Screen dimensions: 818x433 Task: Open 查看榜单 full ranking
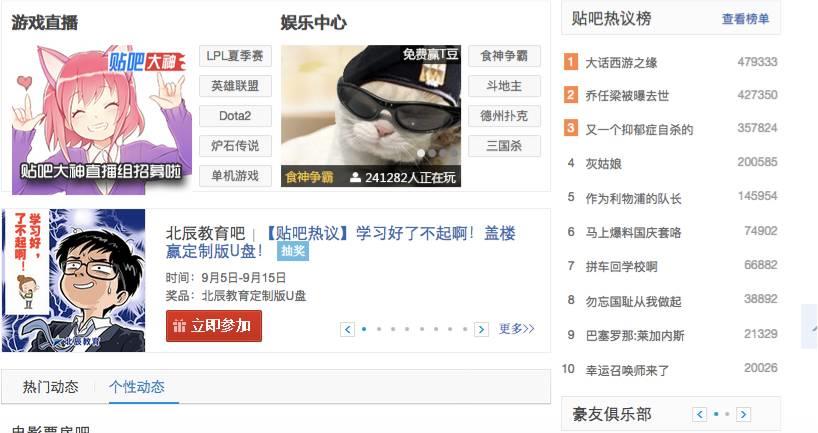coord(745,19)
